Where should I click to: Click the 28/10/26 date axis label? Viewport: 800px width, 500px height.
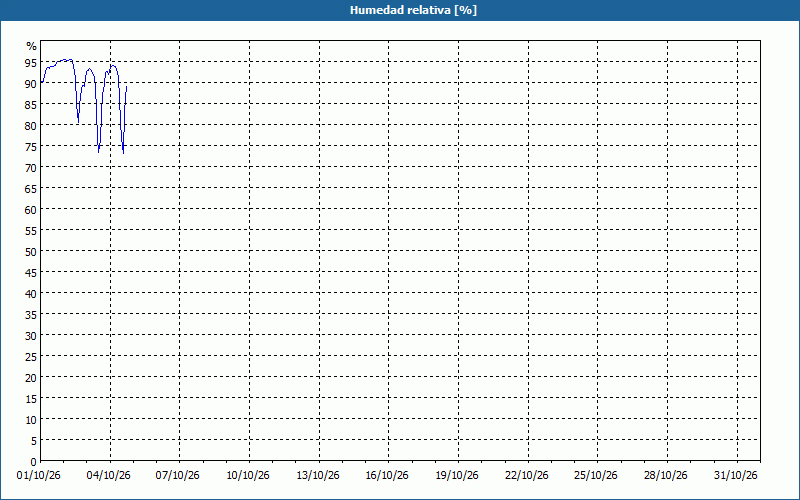pyautogui.click(x=666, y=476)
